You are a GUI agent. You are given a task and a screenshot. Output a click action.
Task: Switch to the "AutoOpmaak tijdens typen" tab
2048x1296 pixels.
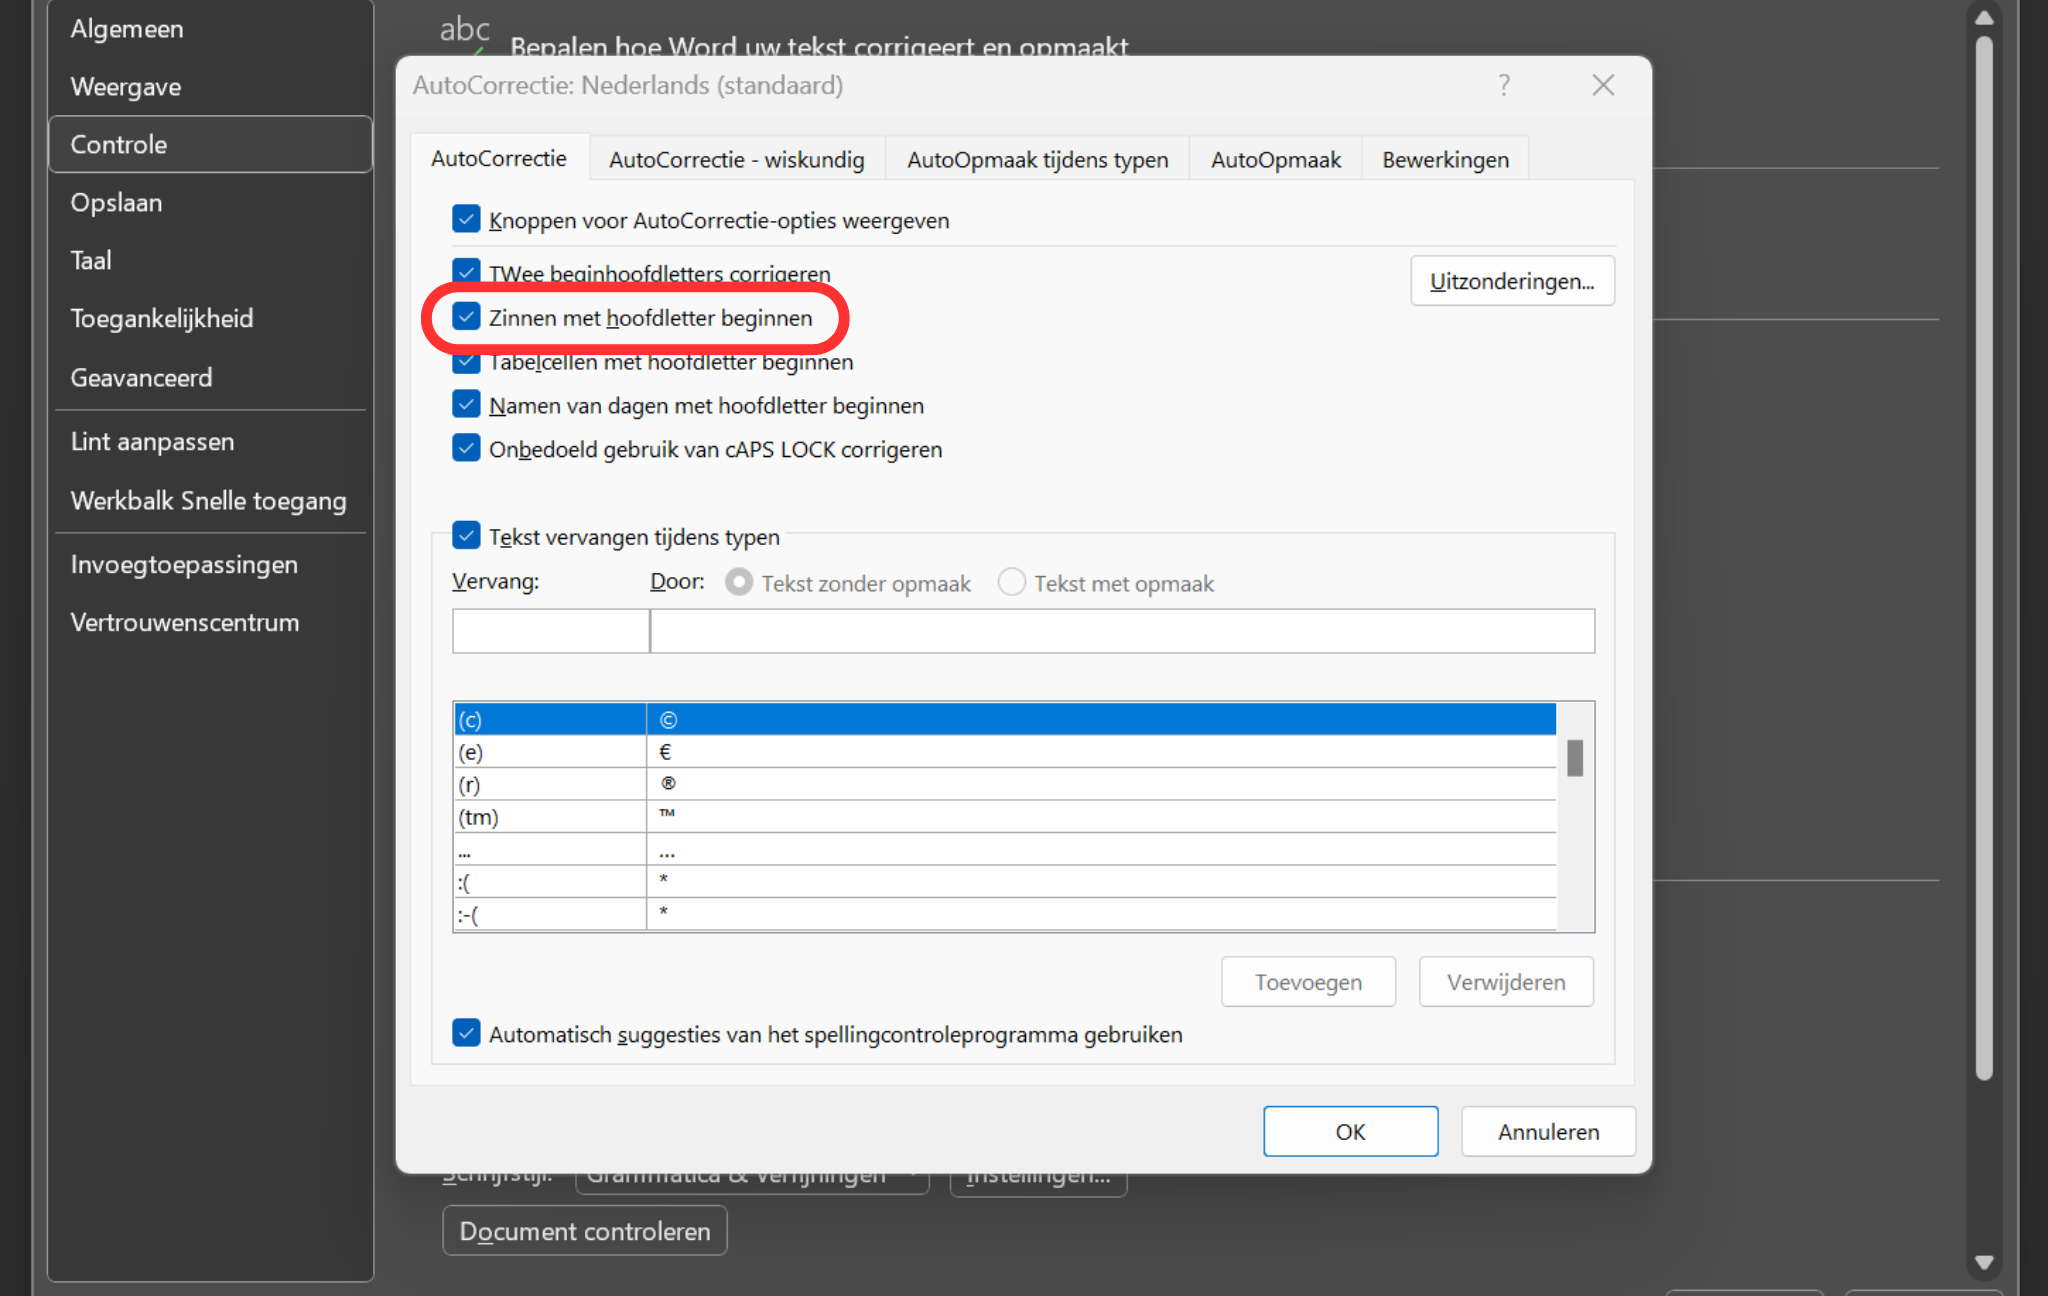pyautogui.click(x=1037, y=158)
